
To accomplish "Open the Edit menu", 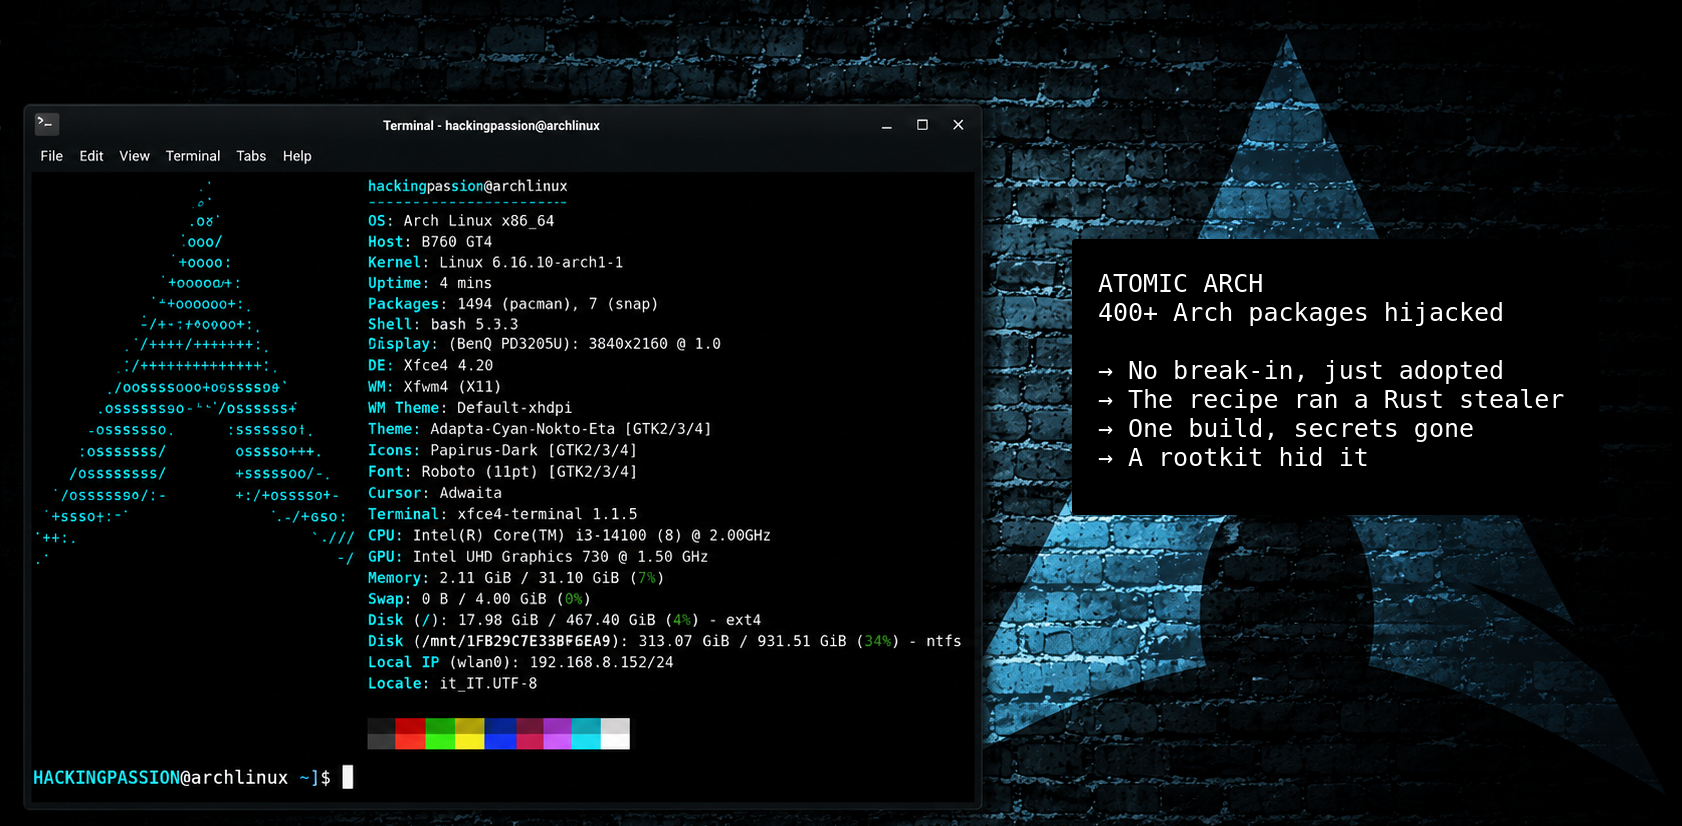I will point(91,156).
